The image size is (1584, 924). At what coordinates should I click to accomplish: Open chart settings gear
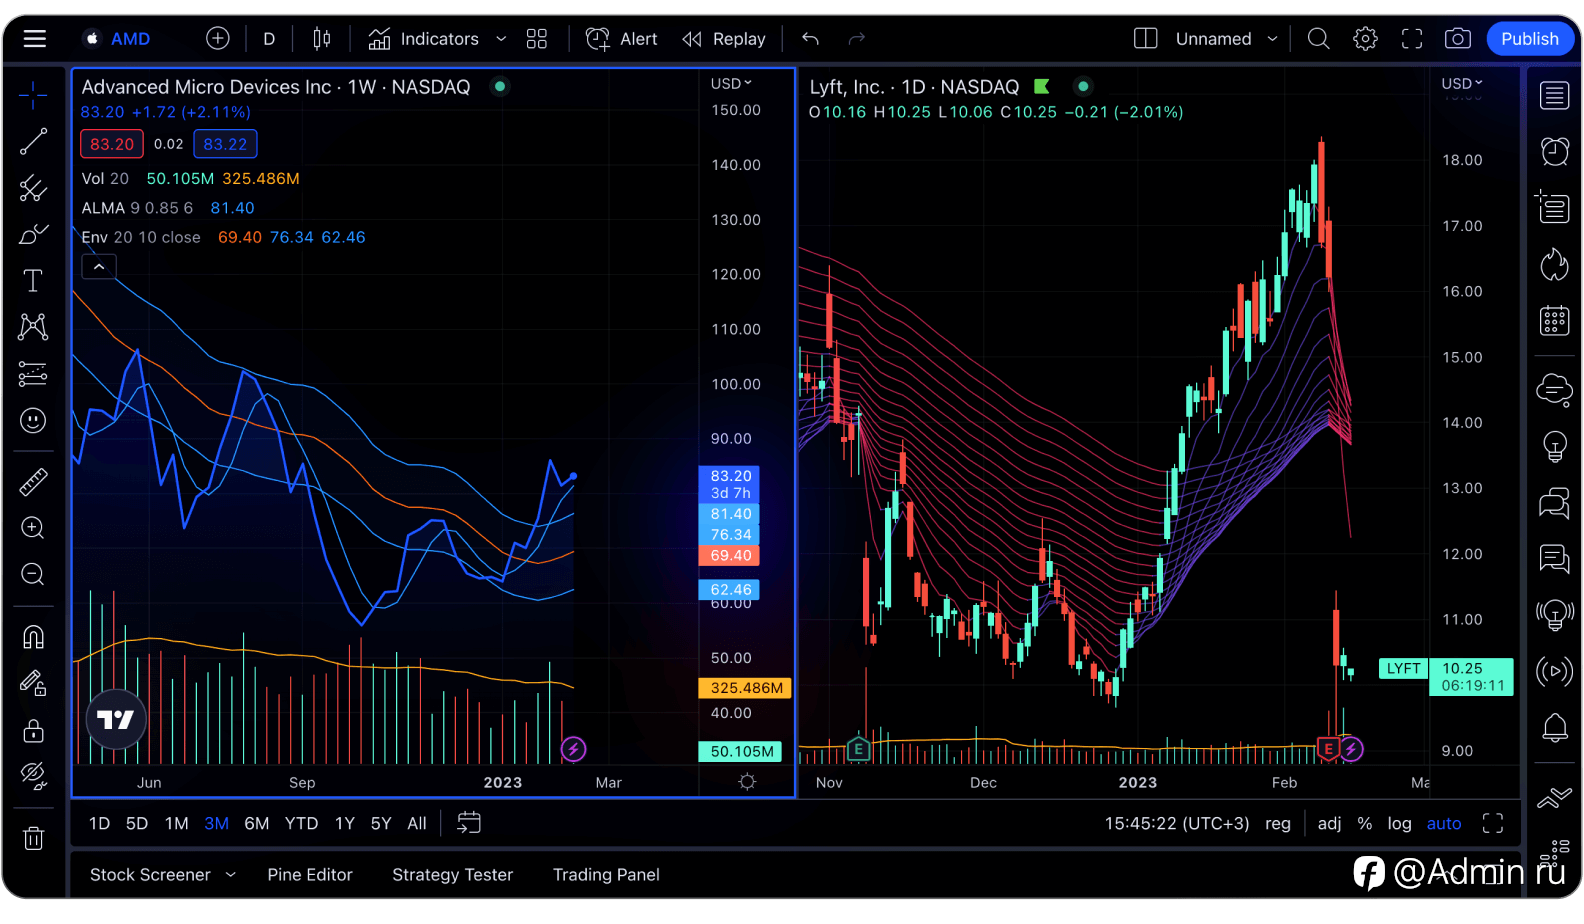tap(1365, 39)
